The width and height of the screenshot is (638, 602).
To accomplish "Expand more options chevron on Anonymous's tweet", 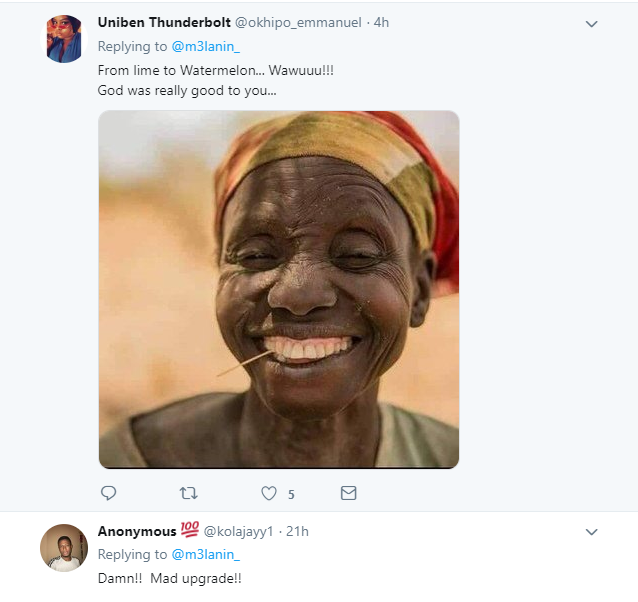I will (591, 532).
